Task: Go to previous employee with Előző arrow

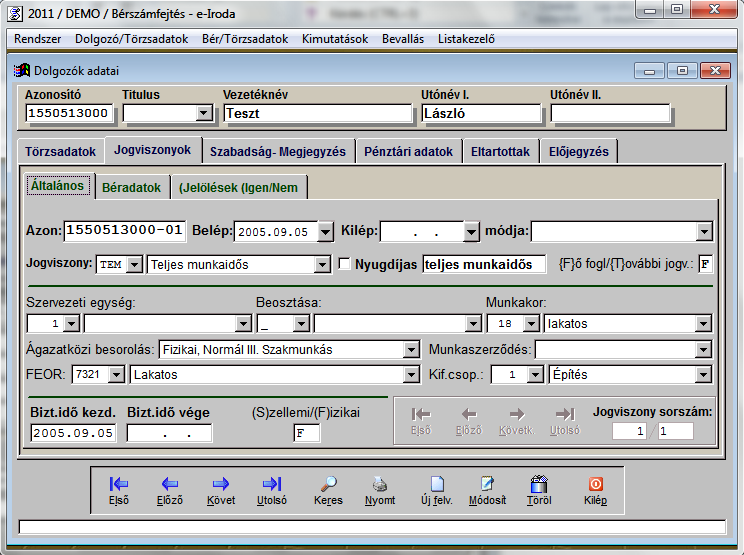Action: (169, 487)
